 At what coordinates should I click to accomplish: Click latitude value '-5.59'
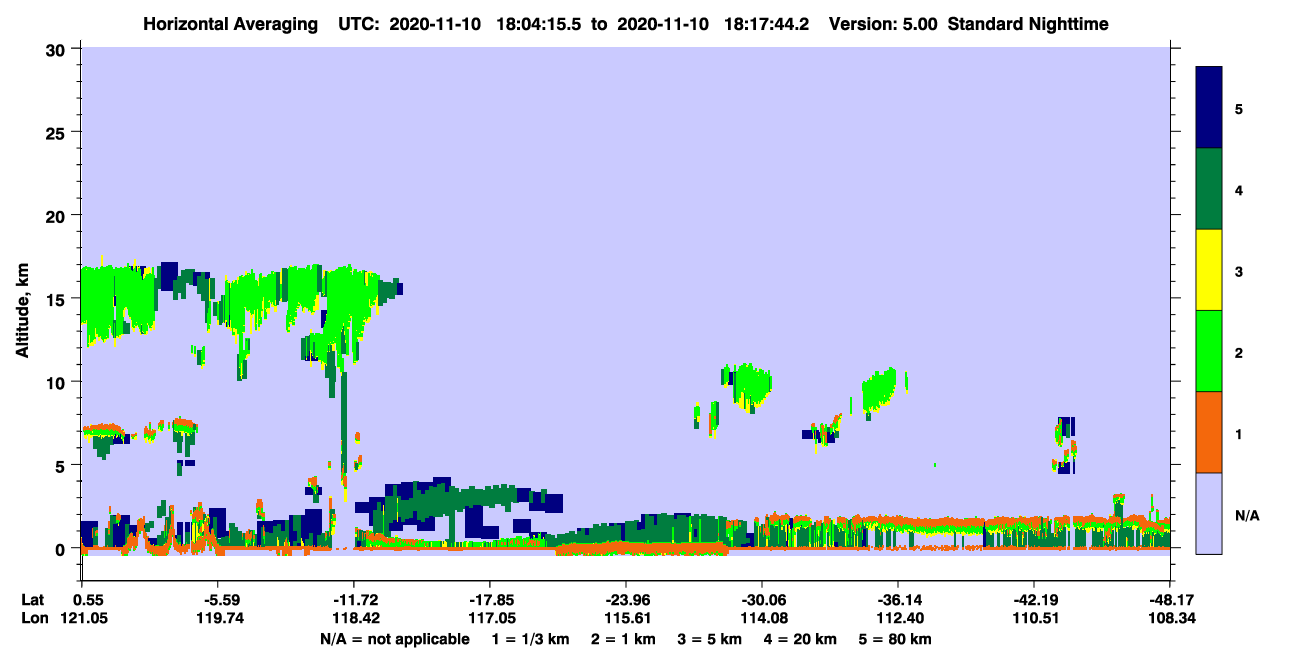click(x=217, y=600)
